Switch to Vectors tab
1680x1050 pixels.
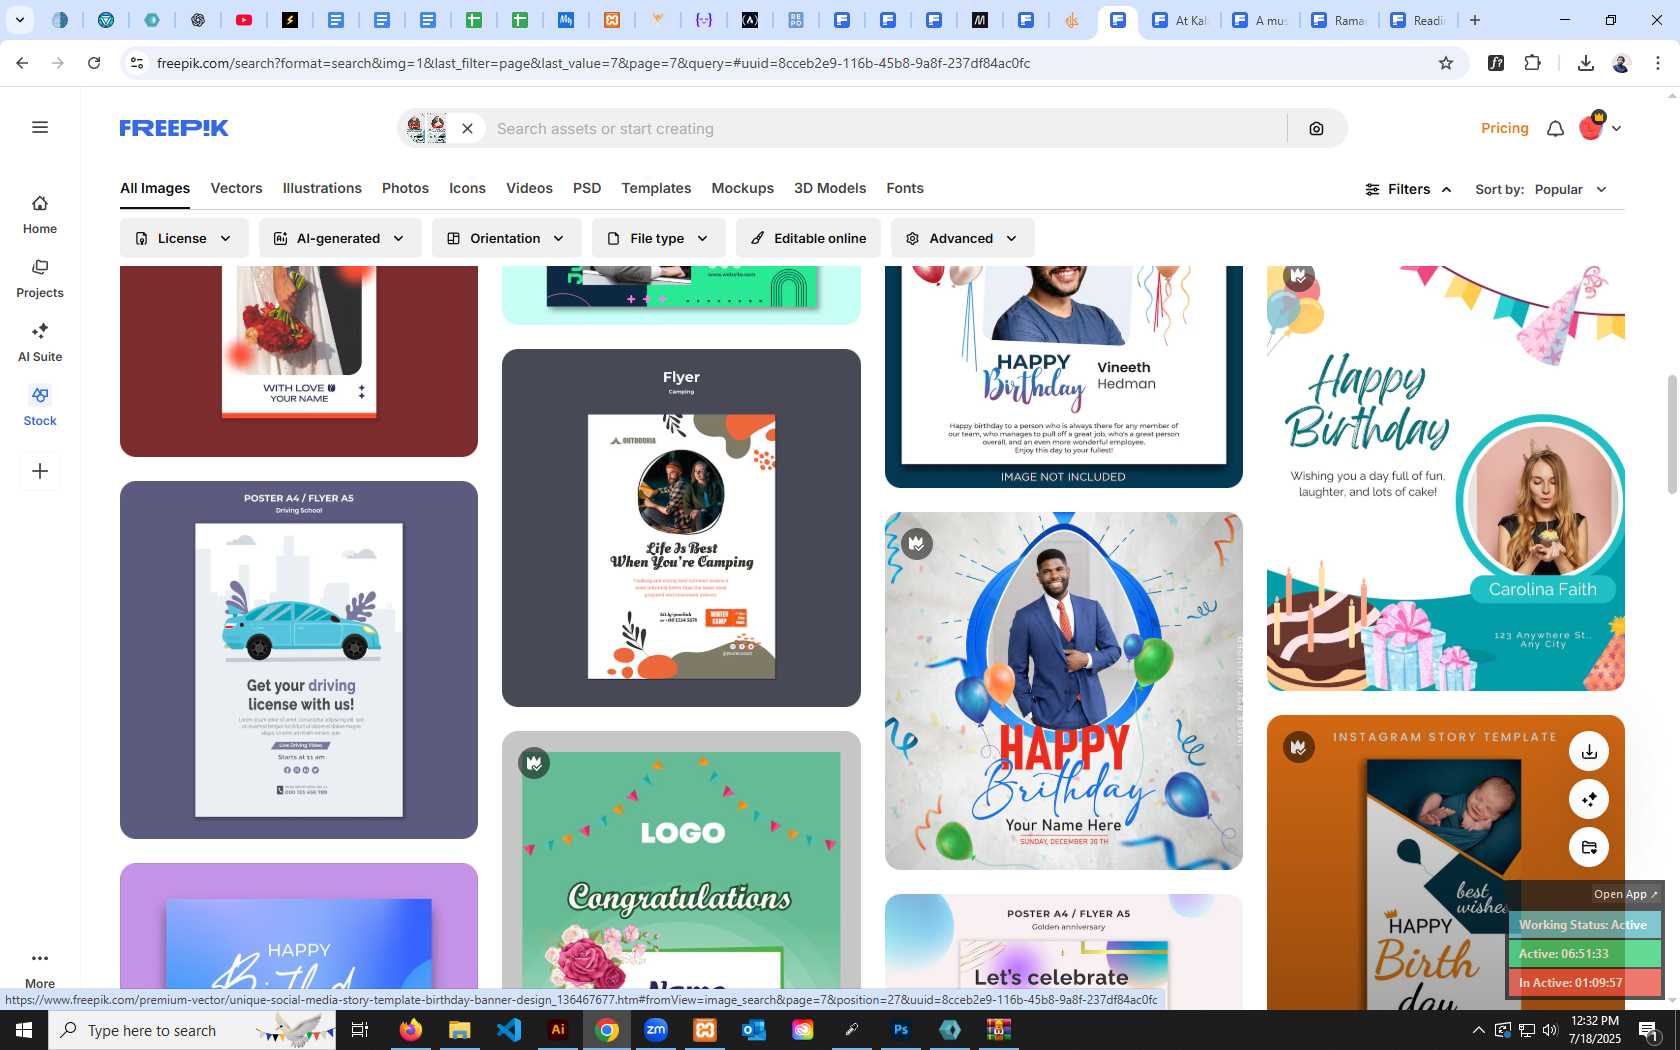coord(236,188)
